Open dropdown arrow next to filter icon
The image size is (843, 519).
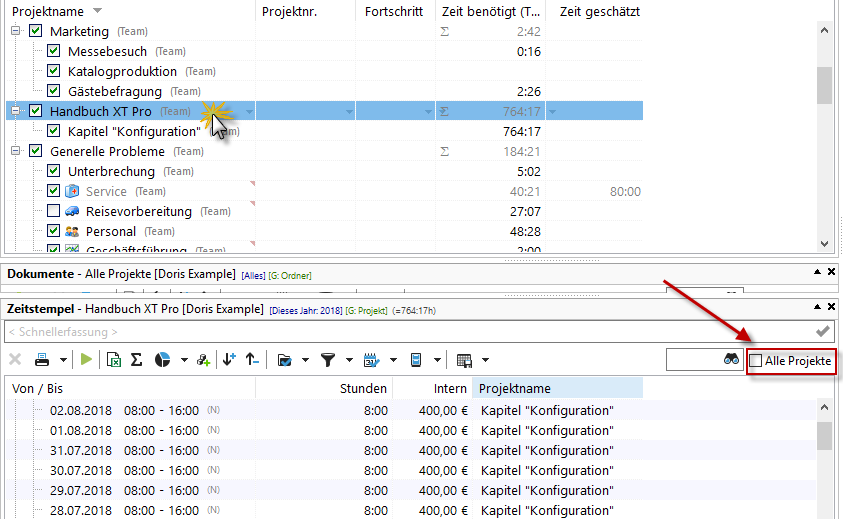pos(349,360)
